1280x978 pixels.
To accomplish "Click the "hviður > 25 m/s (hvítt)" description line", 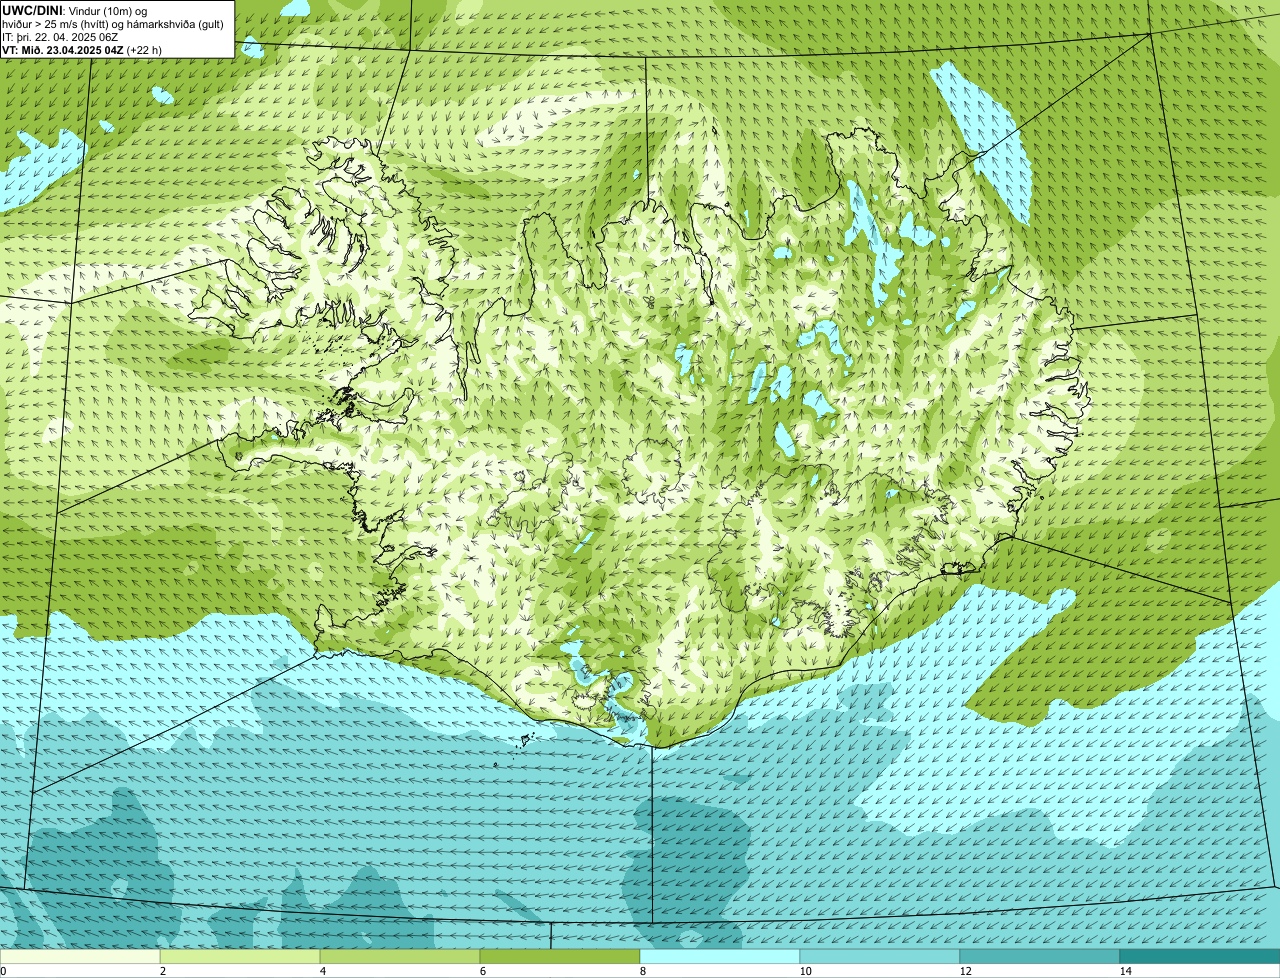I will tap(113, 23).
